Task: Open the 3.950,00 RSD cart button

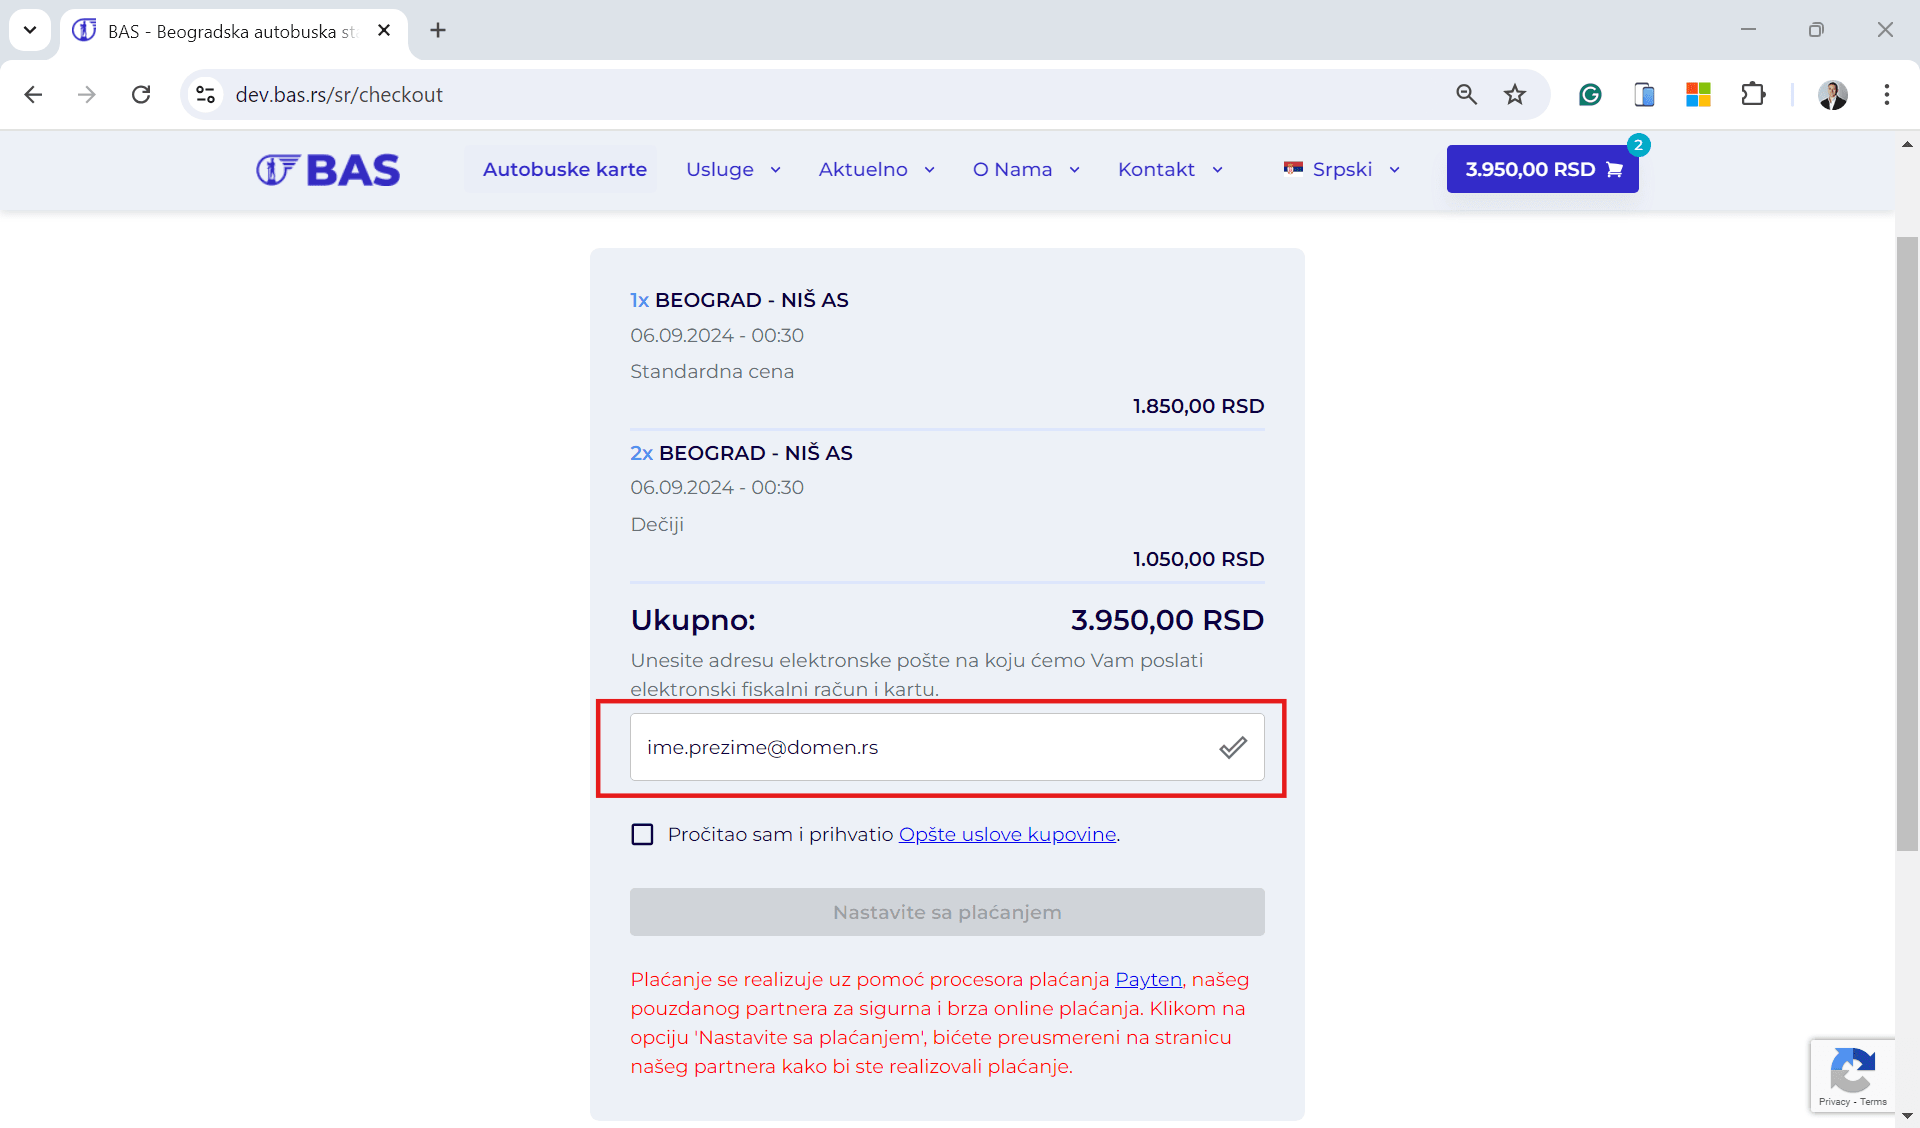Action: [x=1542, y=169]
